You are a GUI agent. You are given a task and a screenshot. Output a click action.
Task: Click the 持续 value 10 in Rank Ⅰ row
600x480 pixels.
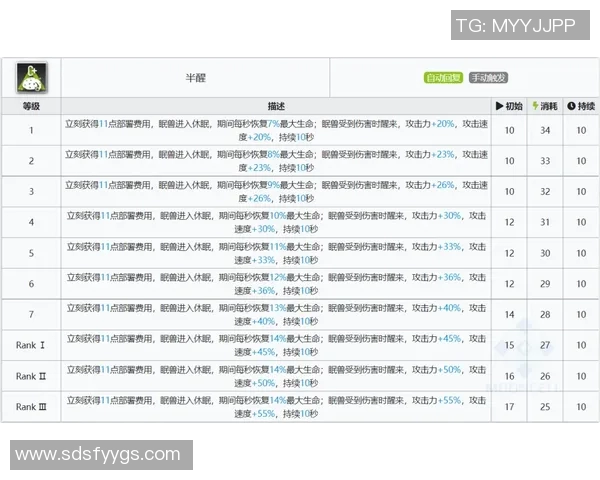[581, 345]
